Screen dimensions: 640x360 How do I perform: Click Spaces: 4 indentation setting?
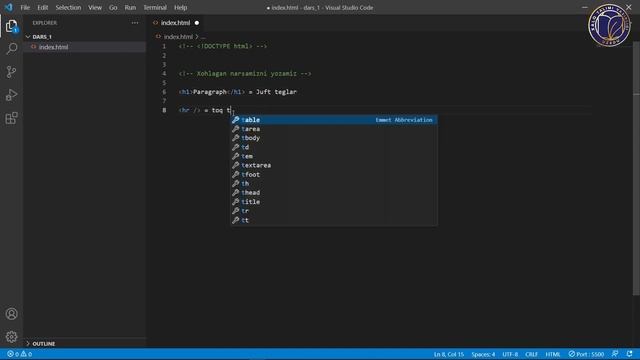coord(483,354)
